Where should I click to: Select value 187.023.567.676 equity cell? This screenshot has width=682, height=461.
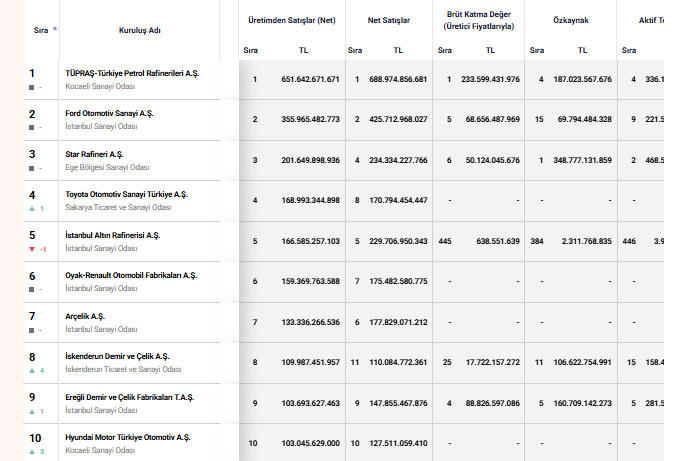click(x=582, y=79)
